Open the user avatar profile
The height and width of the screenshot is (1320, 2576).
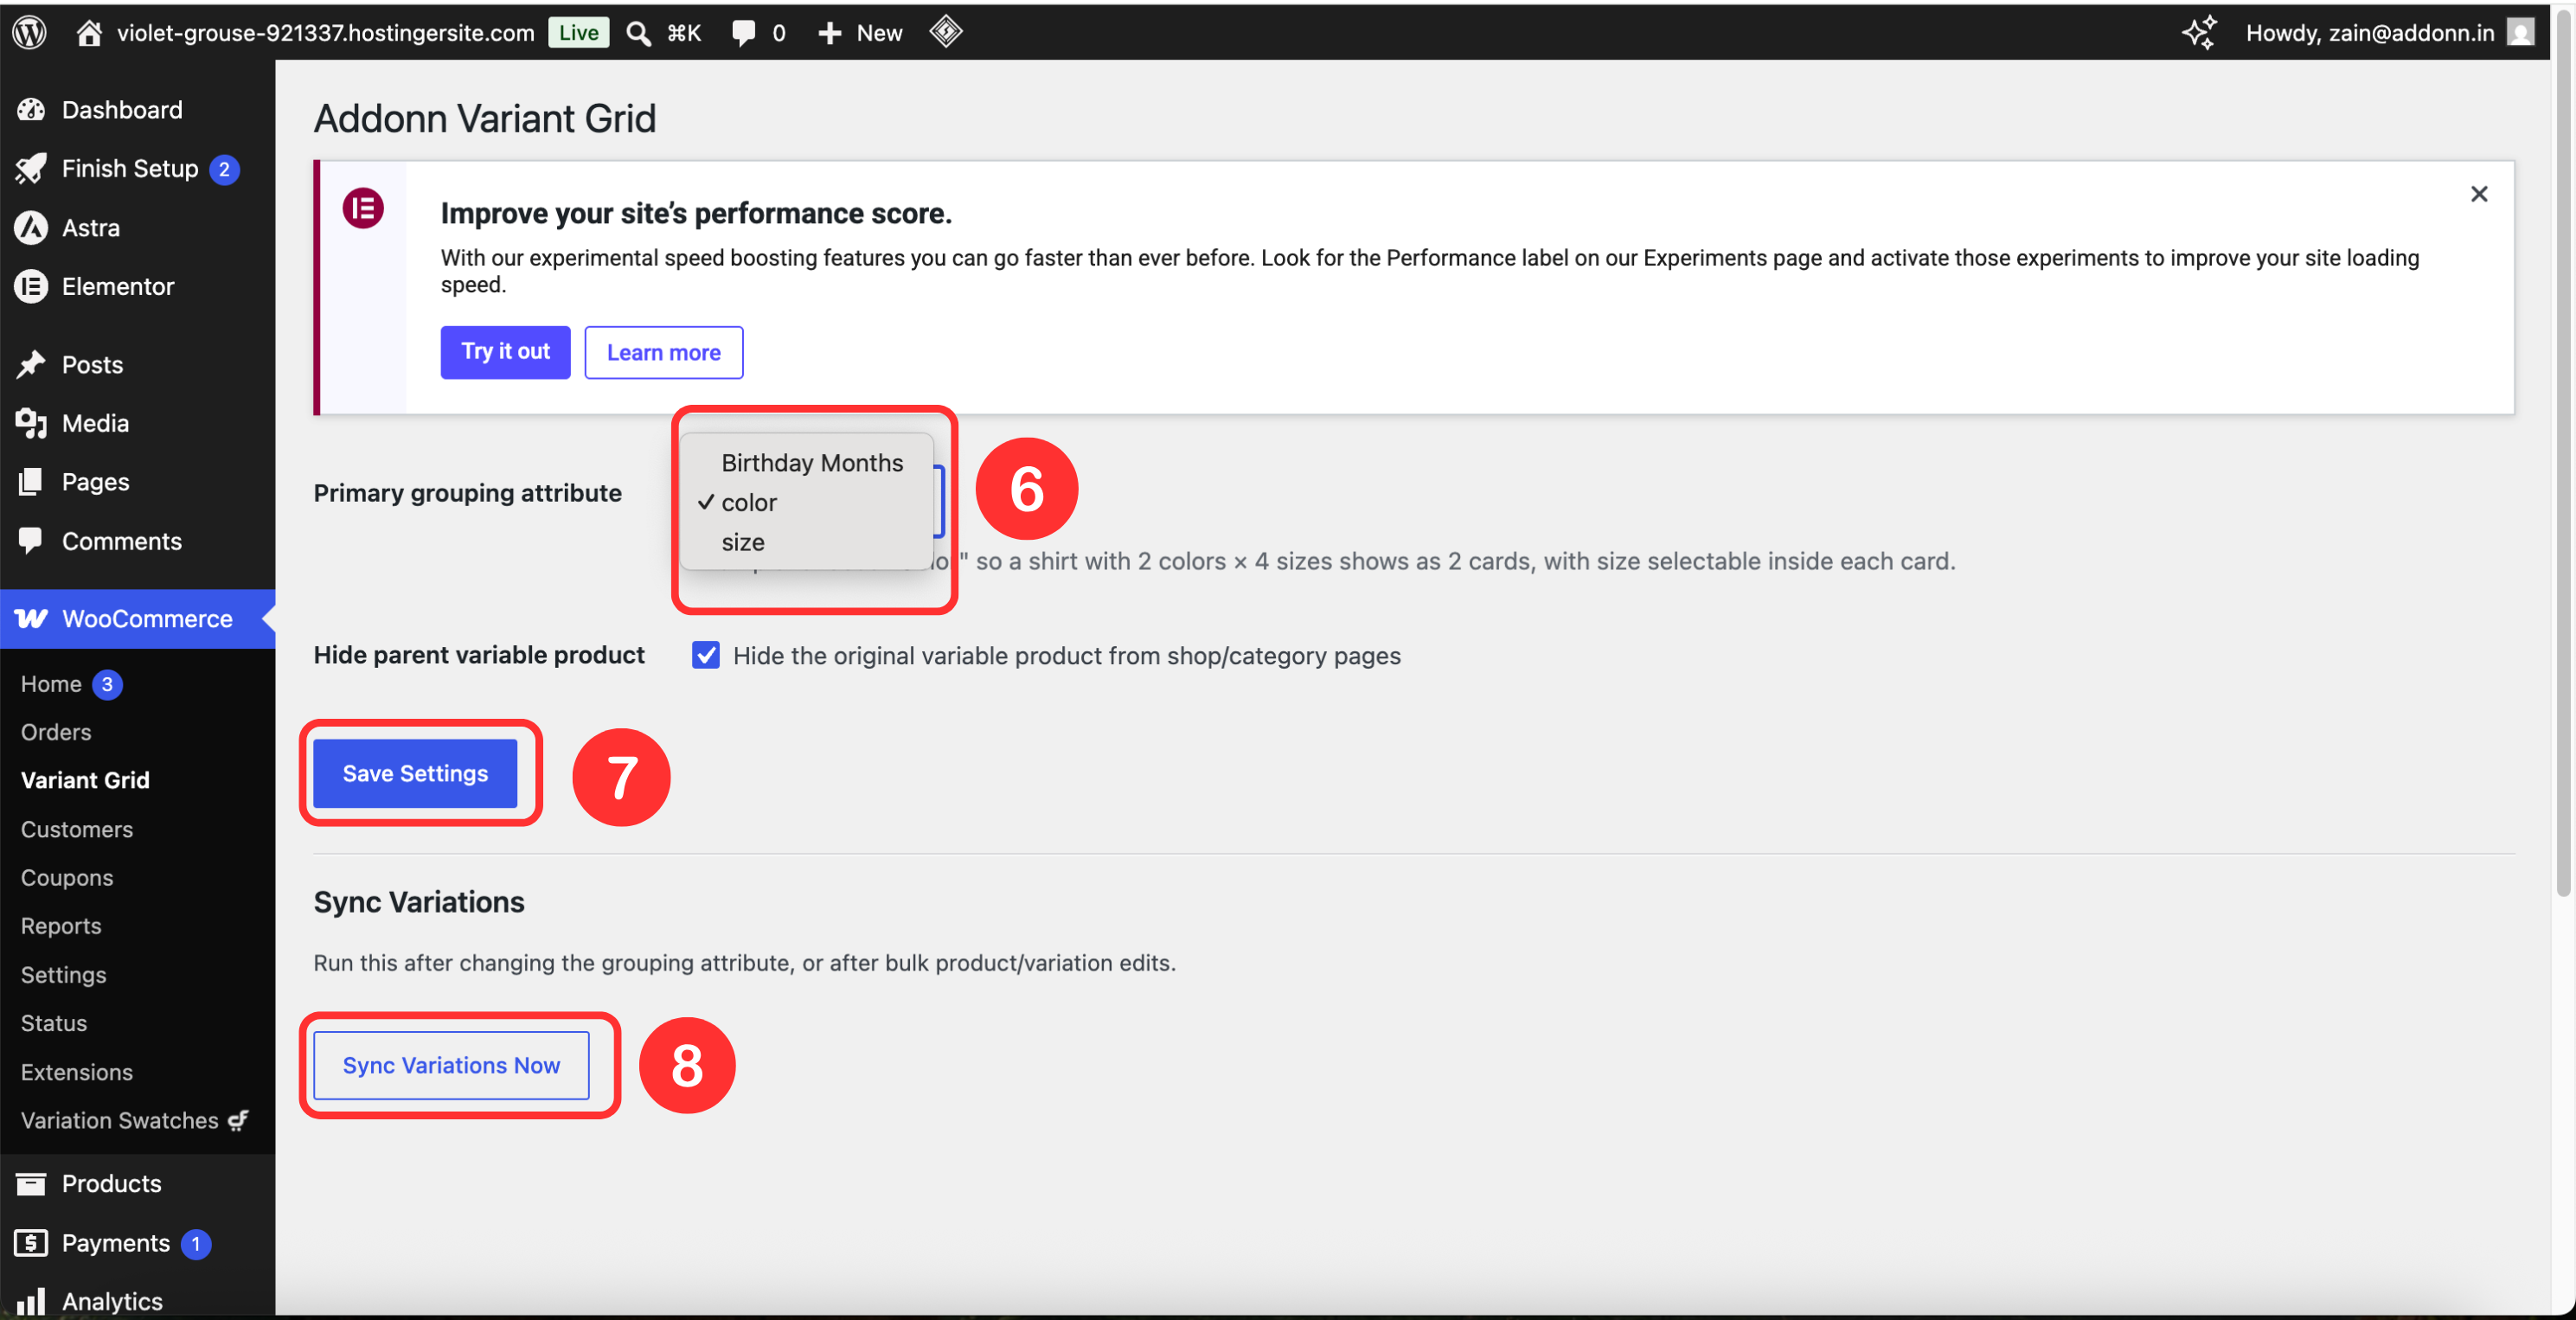2520,33
